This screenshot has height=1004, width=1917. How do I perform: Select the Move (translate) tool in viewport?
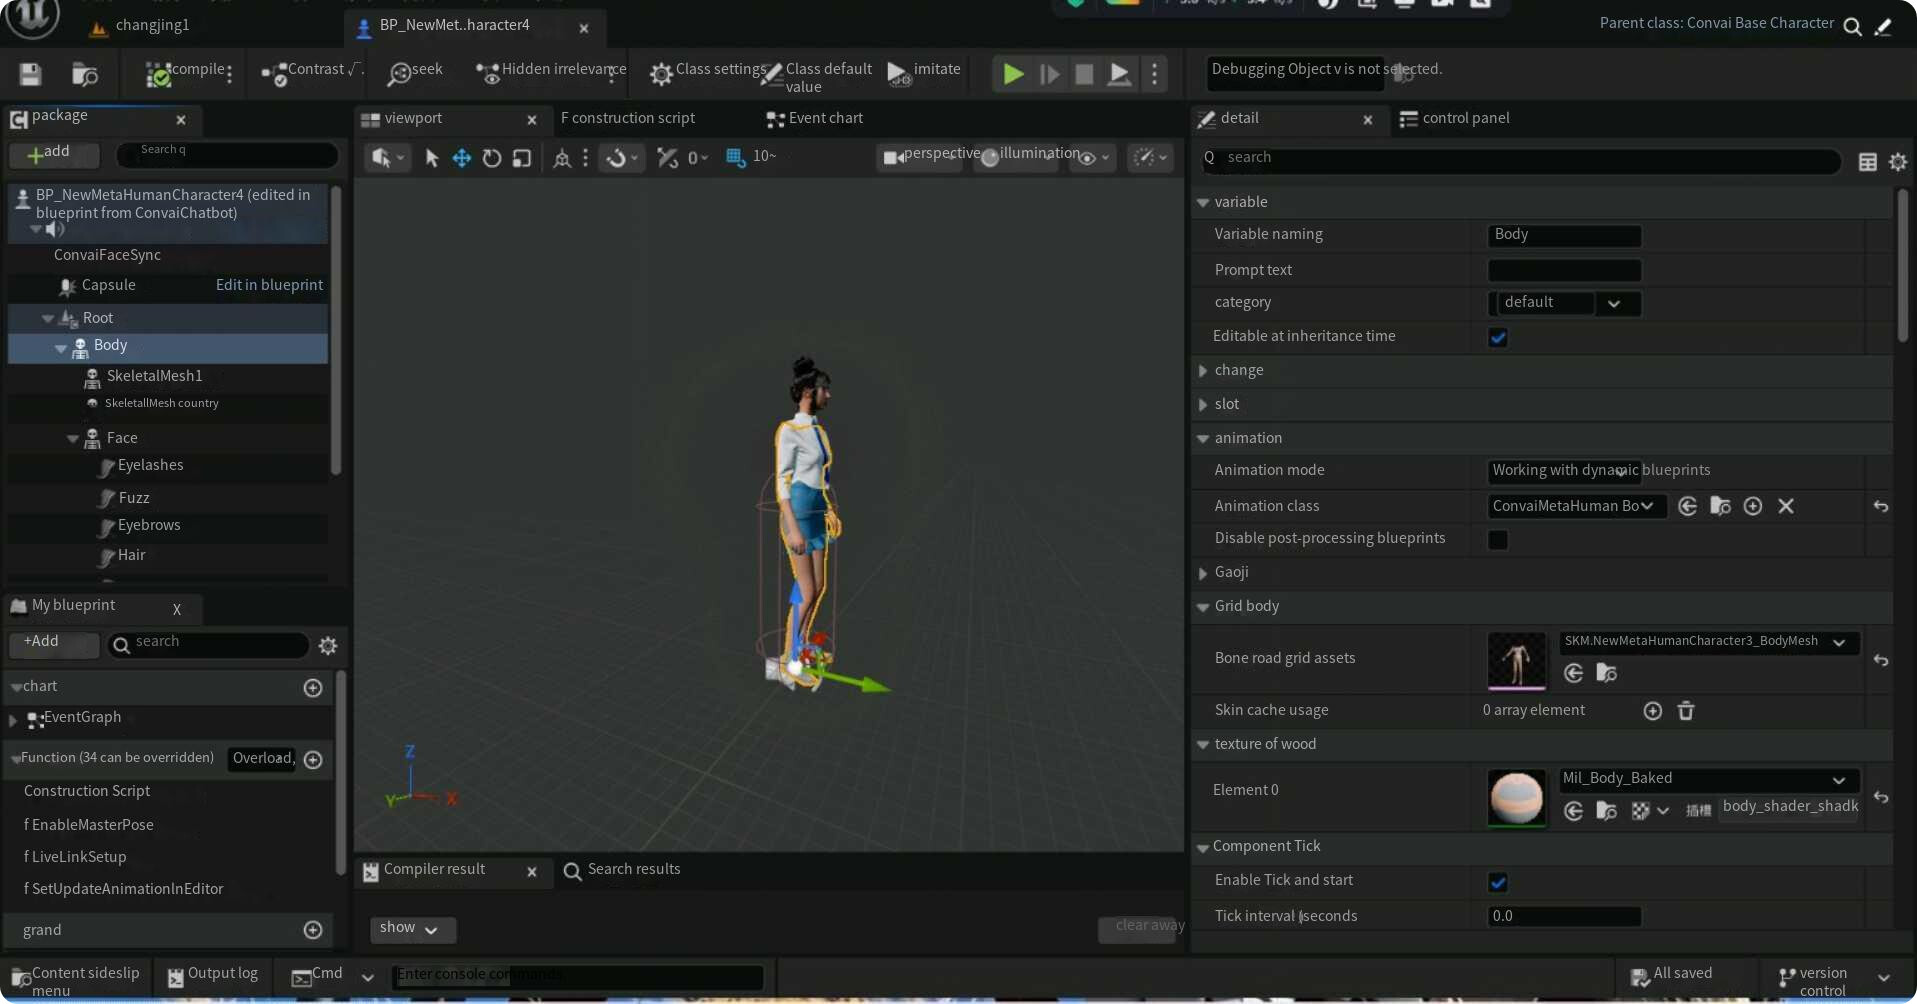point(461,158)
